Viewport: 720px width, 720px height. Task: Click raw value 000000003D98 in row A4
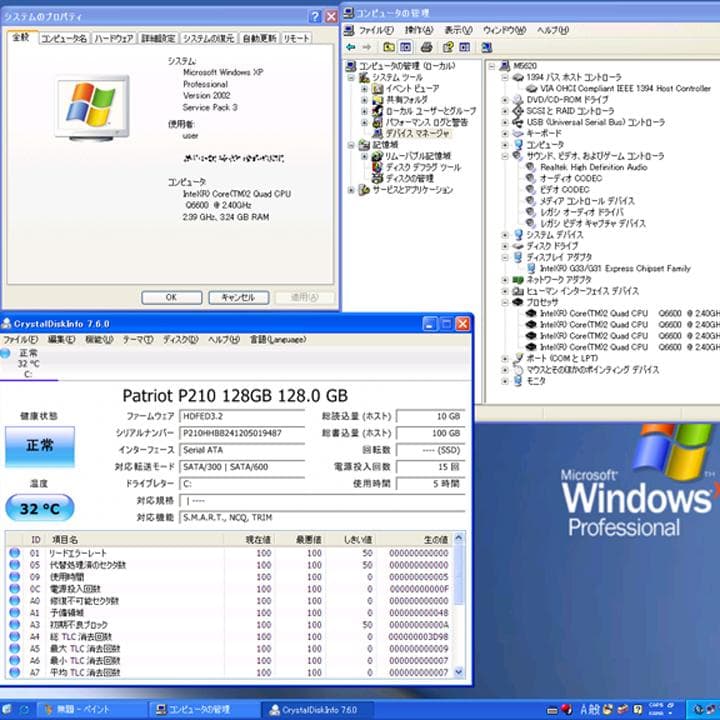coord(418,636)
